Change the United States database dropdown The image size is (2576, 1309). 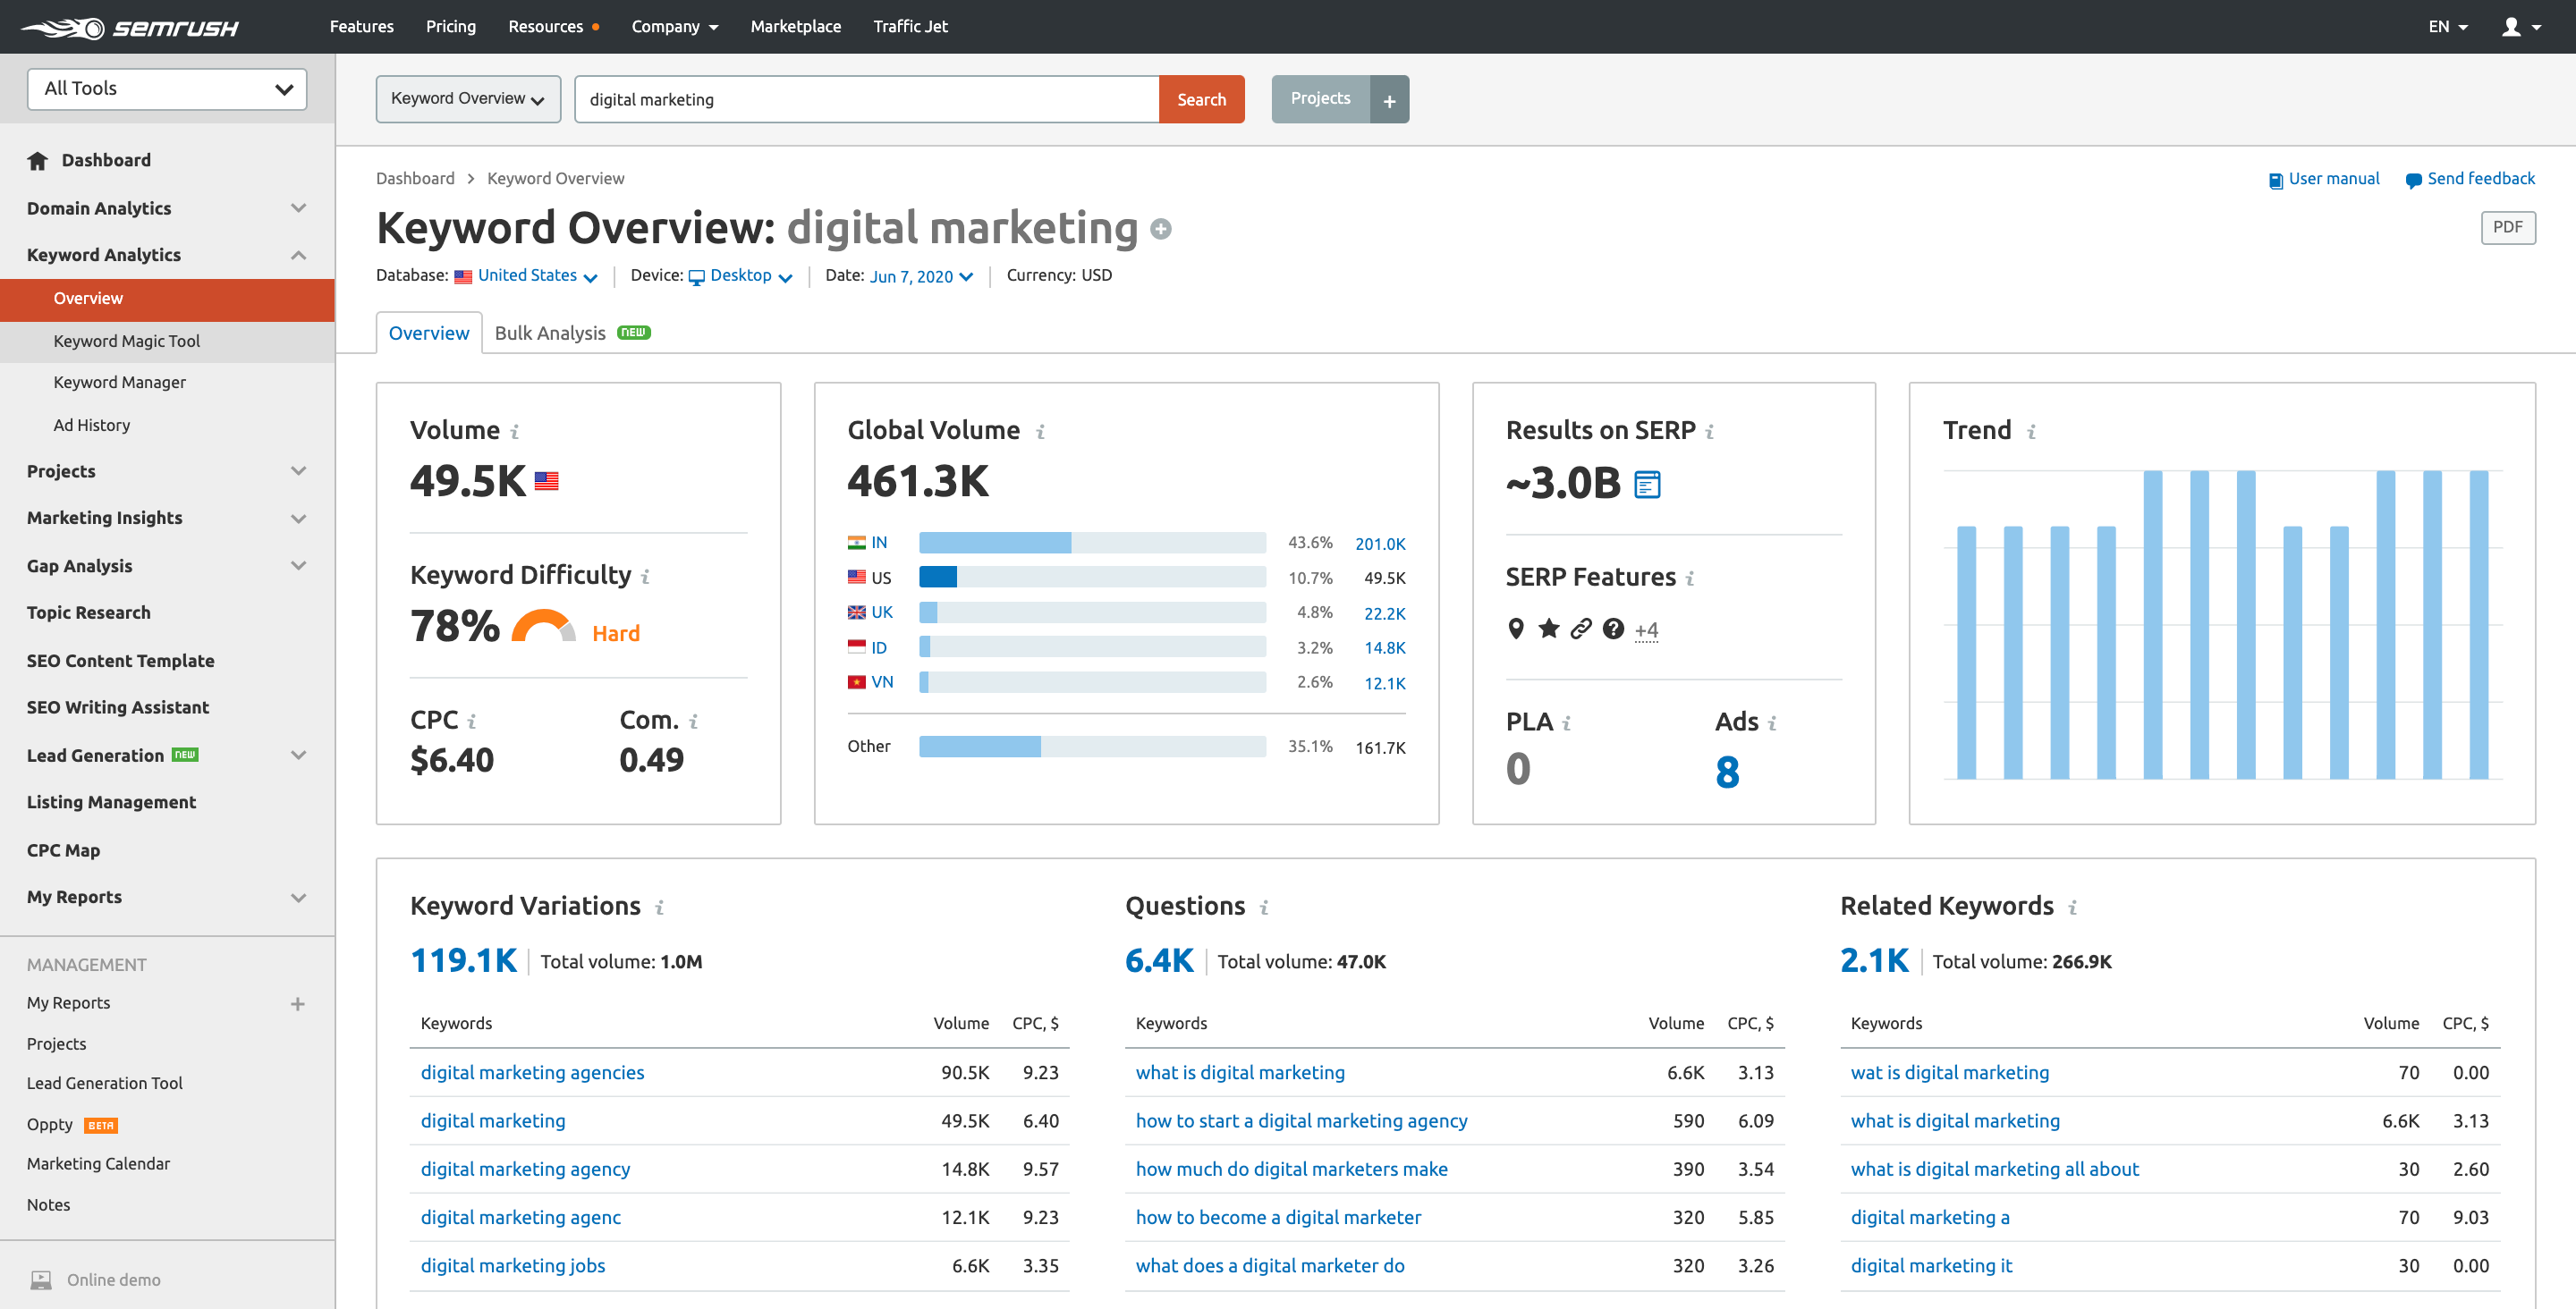pos(526,276)
